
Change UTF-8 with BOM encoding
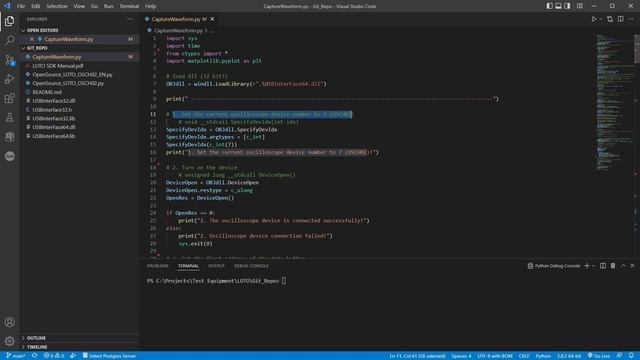[494, 356]
